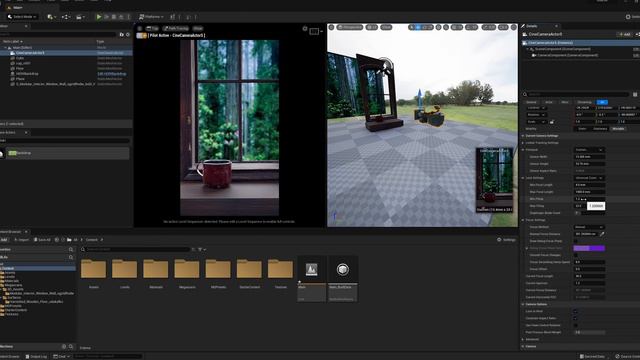Toggle the Scale lock icon in Transform
Viewport: 640px width, 360px height.
(552, 122)
